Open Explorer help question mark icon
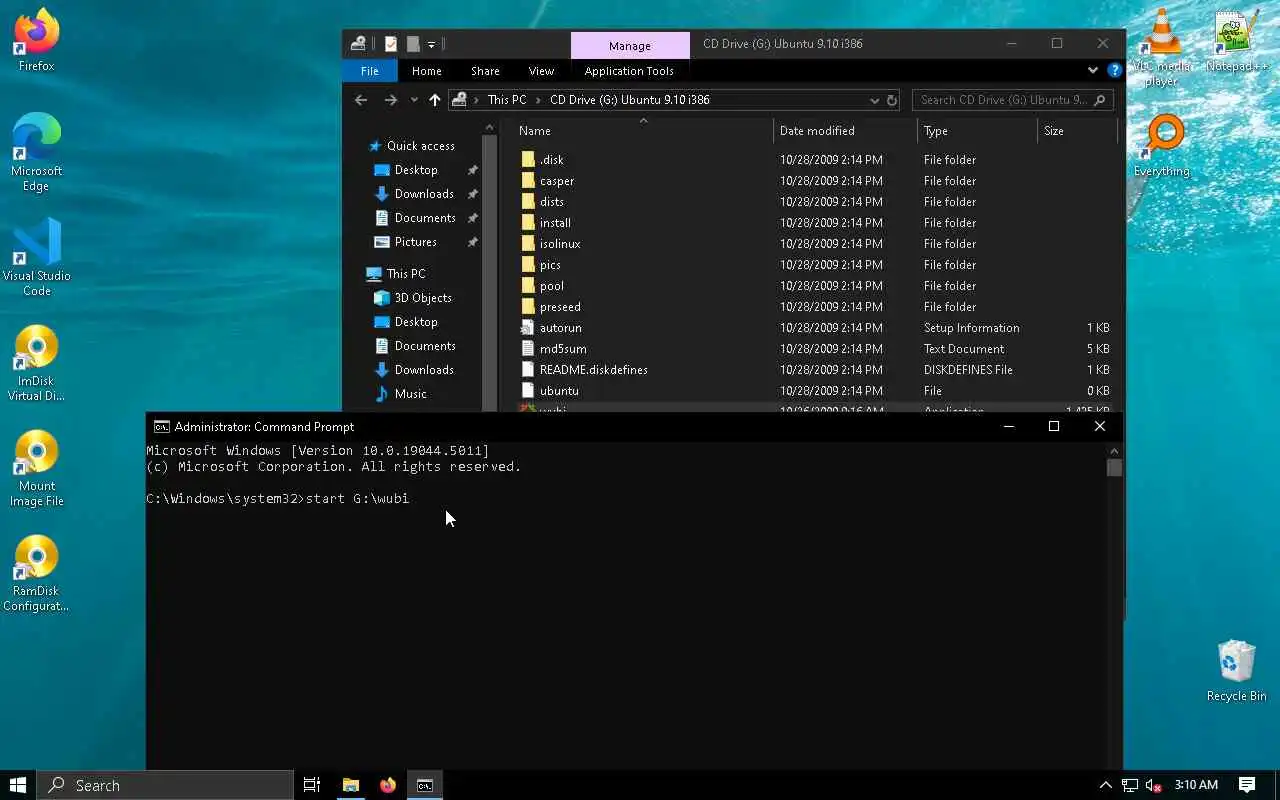The height and width of the screenshot is (800, 1280). coord(1115,71)
